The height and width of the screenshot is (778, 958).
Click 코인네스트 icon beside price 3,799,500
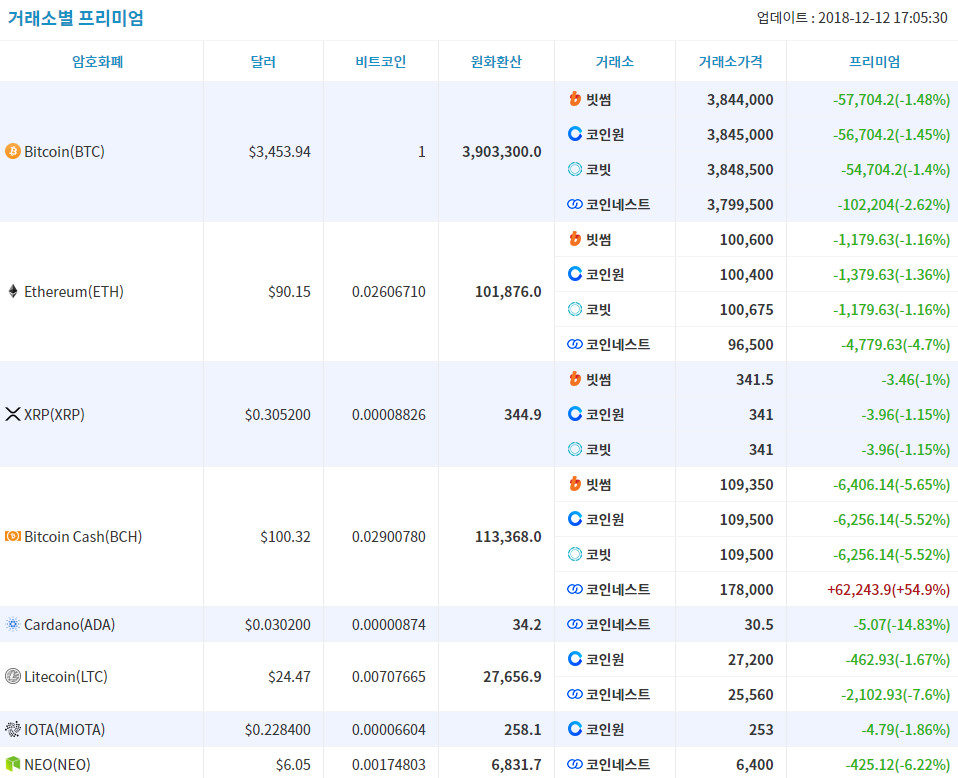tap(575, 204)
